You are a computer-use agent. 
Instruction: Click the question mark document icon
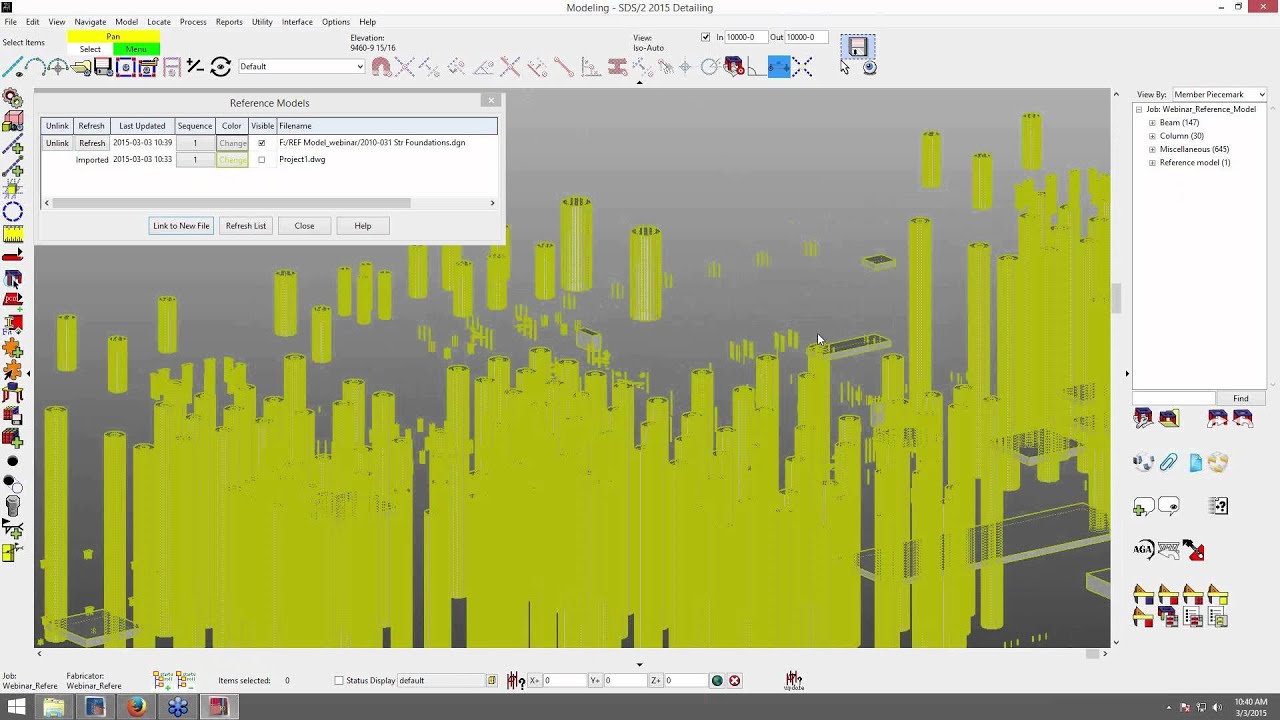click(x=1218, y=506)
